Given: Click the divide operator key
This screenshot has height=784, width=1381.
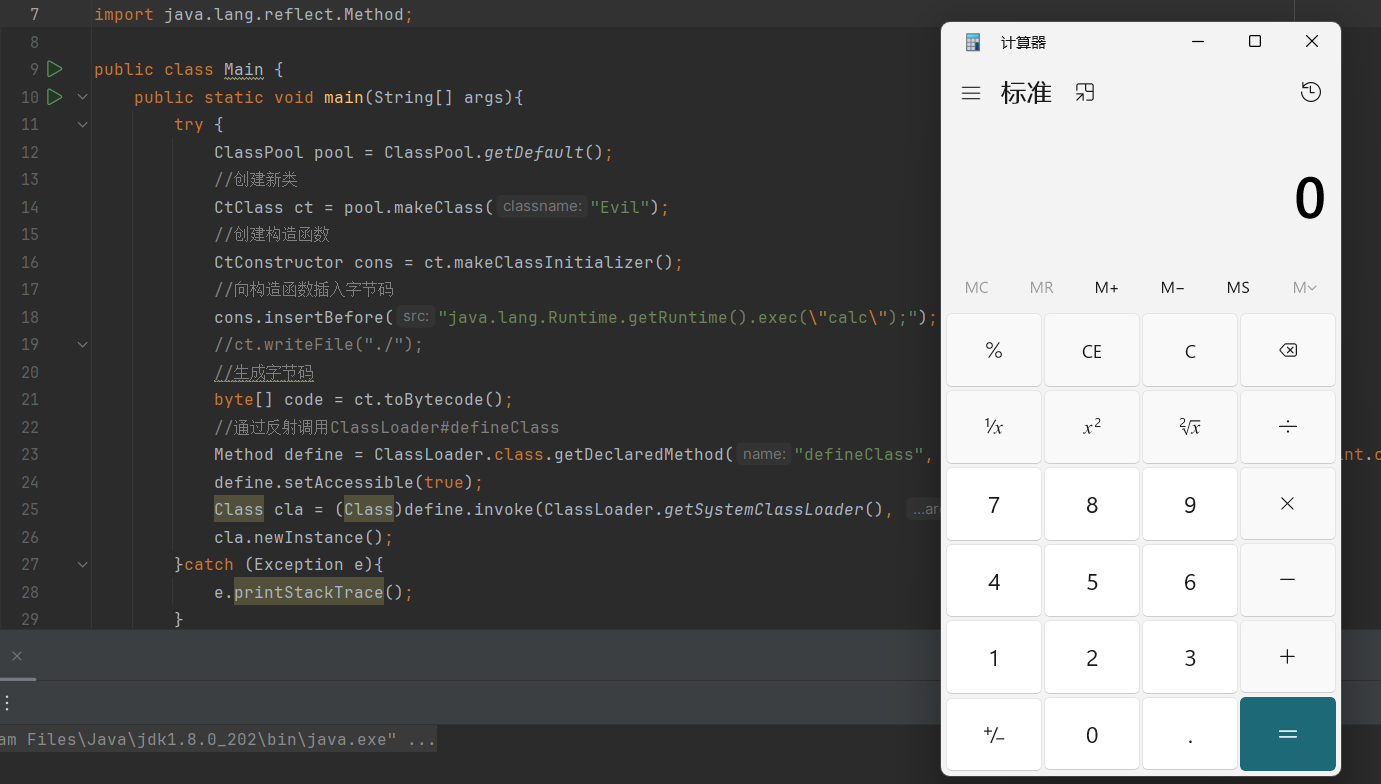Looking at the screenshot, I should tap(1288, 427).
